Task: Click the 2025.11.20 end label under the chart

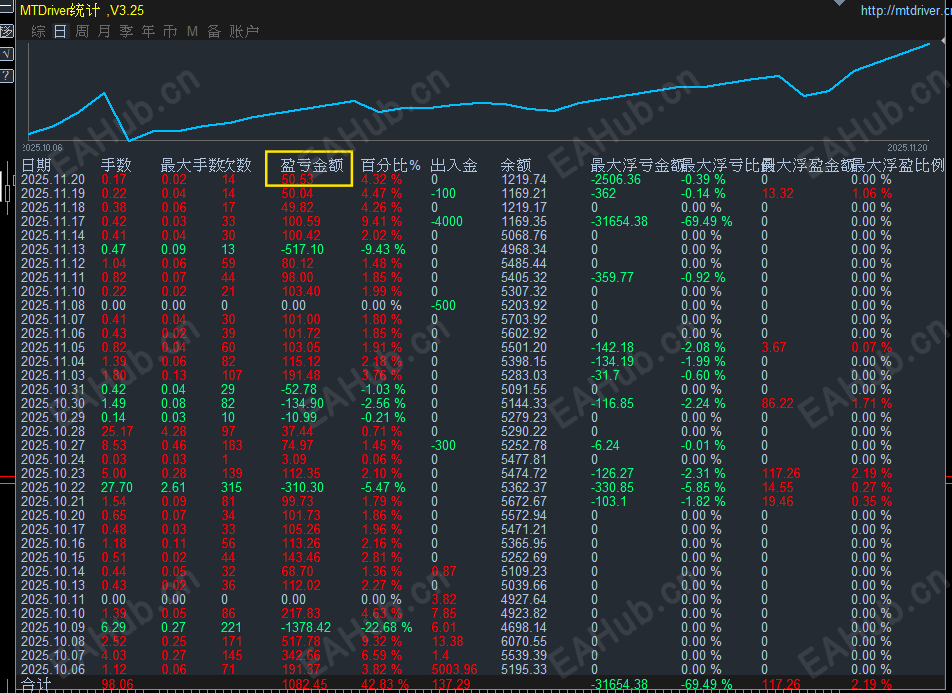Action: [907, 148]
